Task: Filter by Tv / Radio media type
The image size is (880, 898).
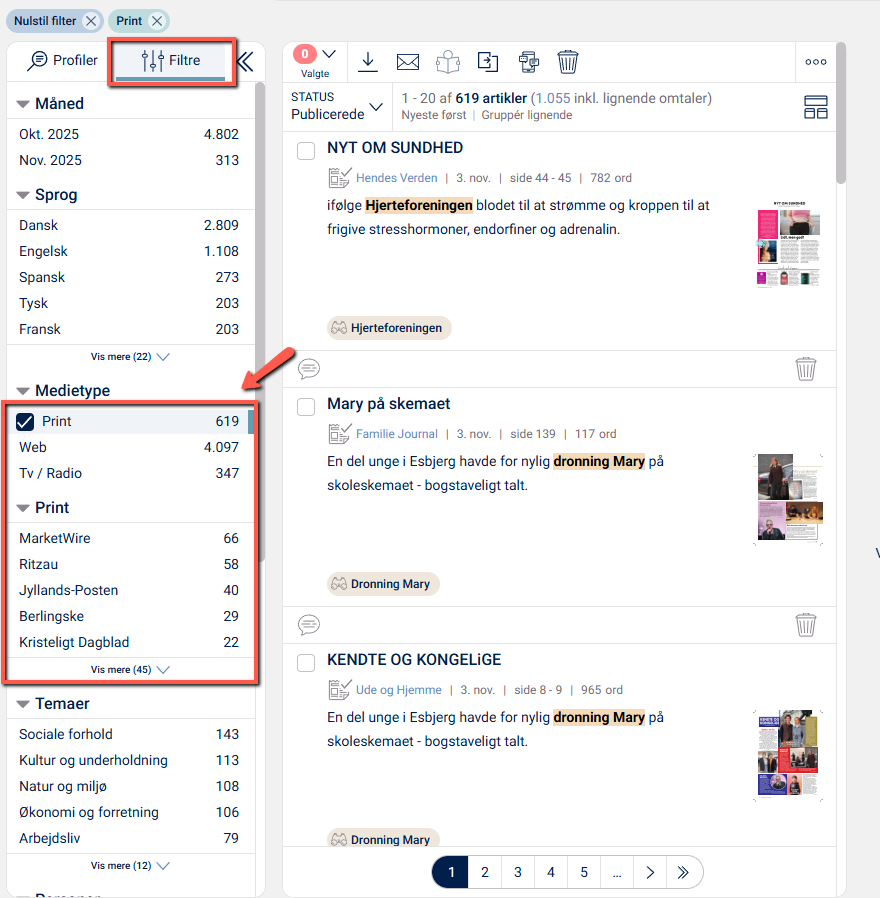Action: 129,473
